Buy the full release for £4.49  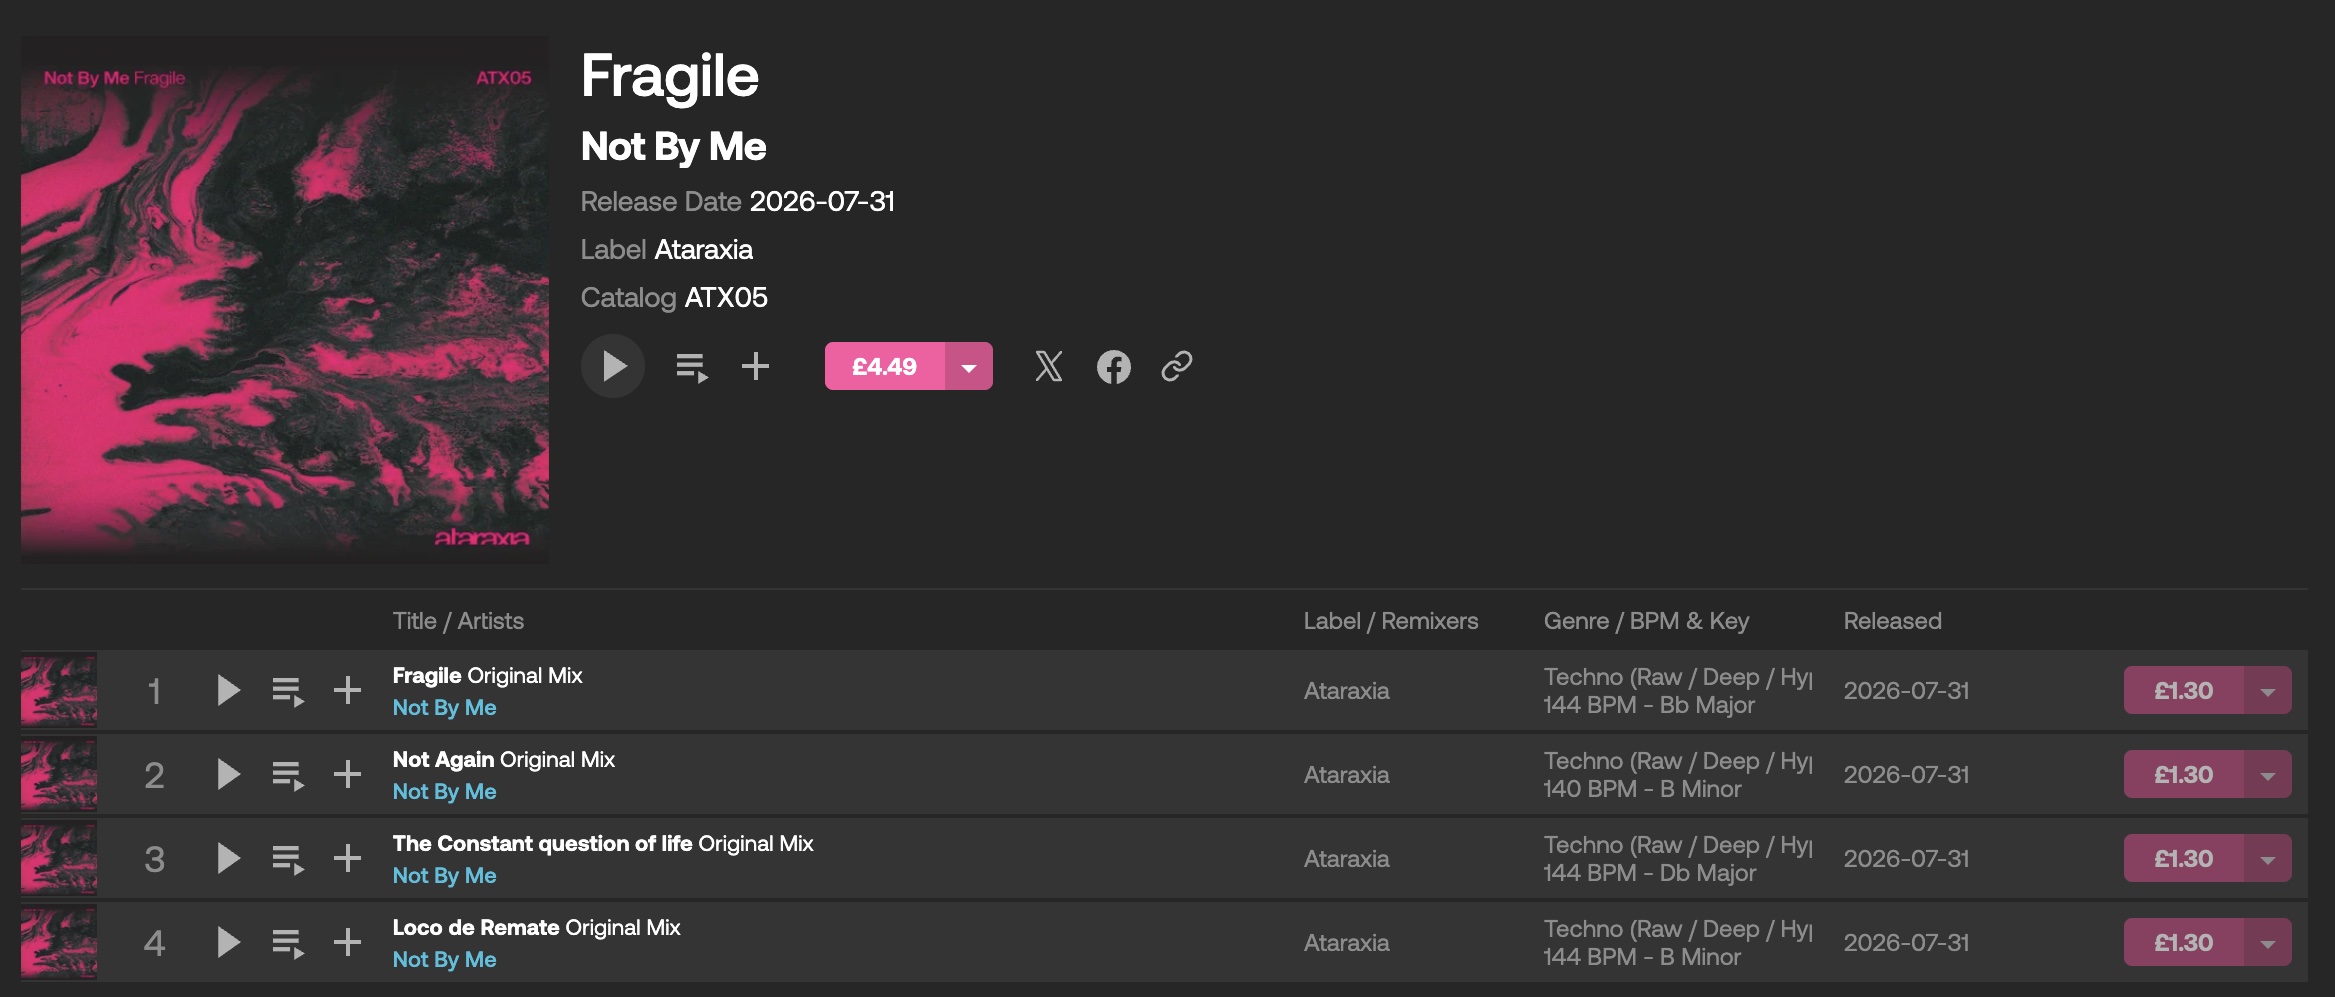click(884, 366)
